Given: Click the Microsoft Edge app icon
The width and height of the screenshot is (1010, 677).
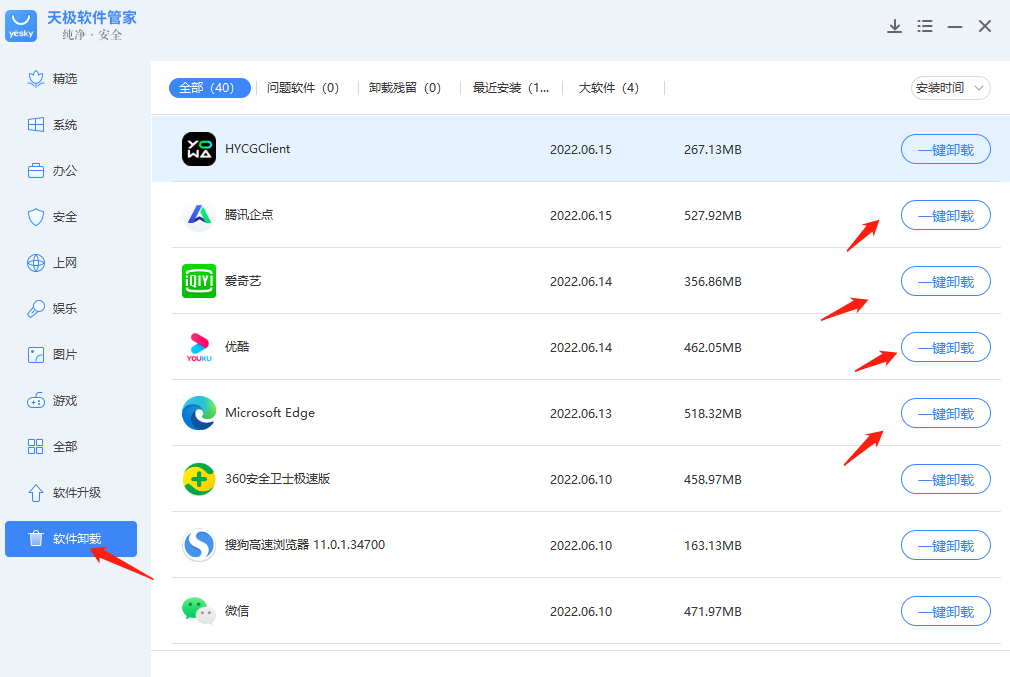Looking at the screenshot, I should point(199,413).
